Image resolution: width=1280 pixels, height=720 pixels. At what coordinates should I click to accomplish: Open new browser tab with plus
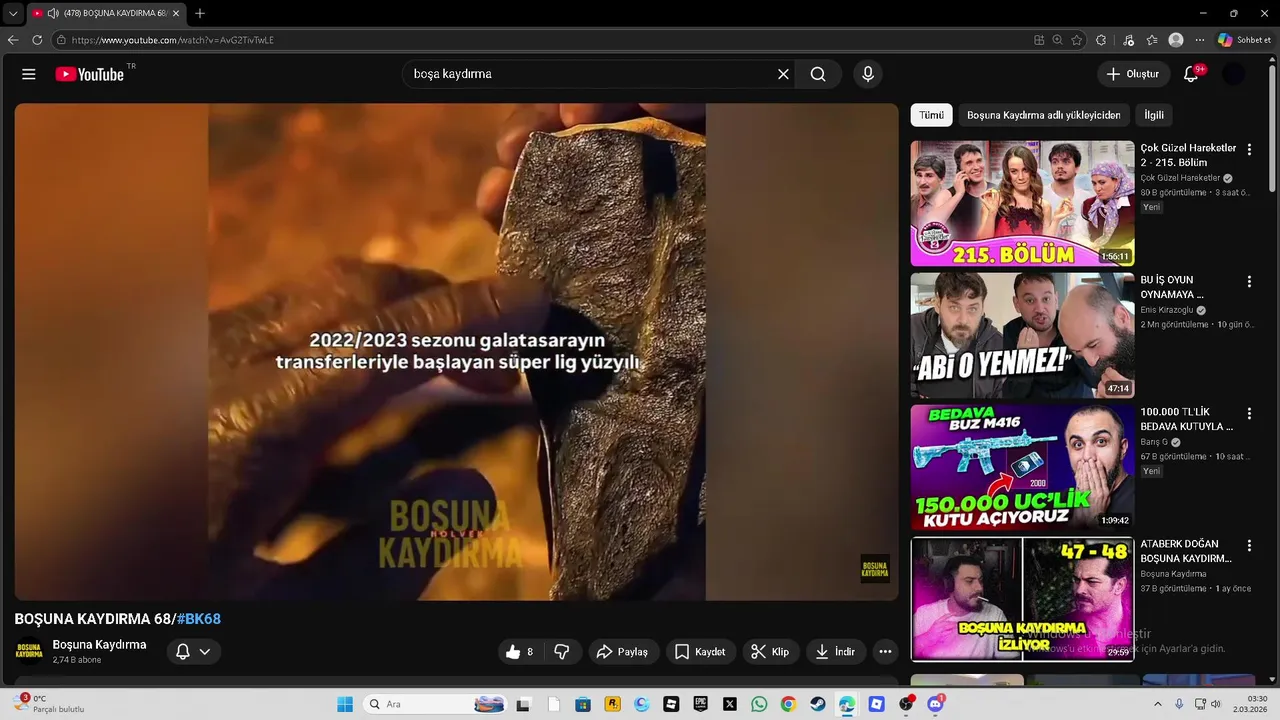click(200, 13)
